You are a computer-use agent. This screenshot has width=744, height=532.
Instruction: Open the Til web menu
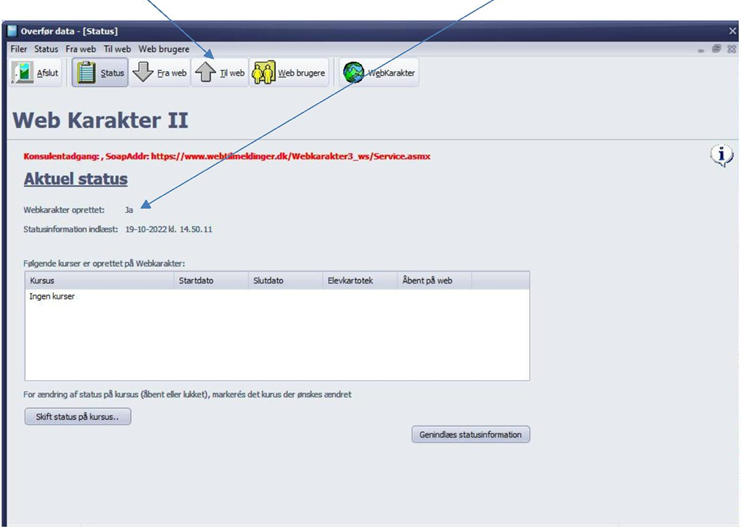tap(117, 49)
